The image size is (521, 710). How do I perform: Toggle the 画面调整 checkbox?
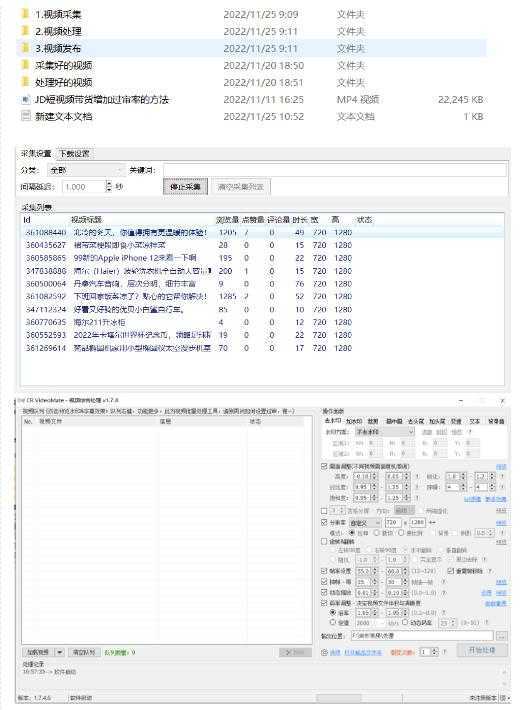point(324,466)
